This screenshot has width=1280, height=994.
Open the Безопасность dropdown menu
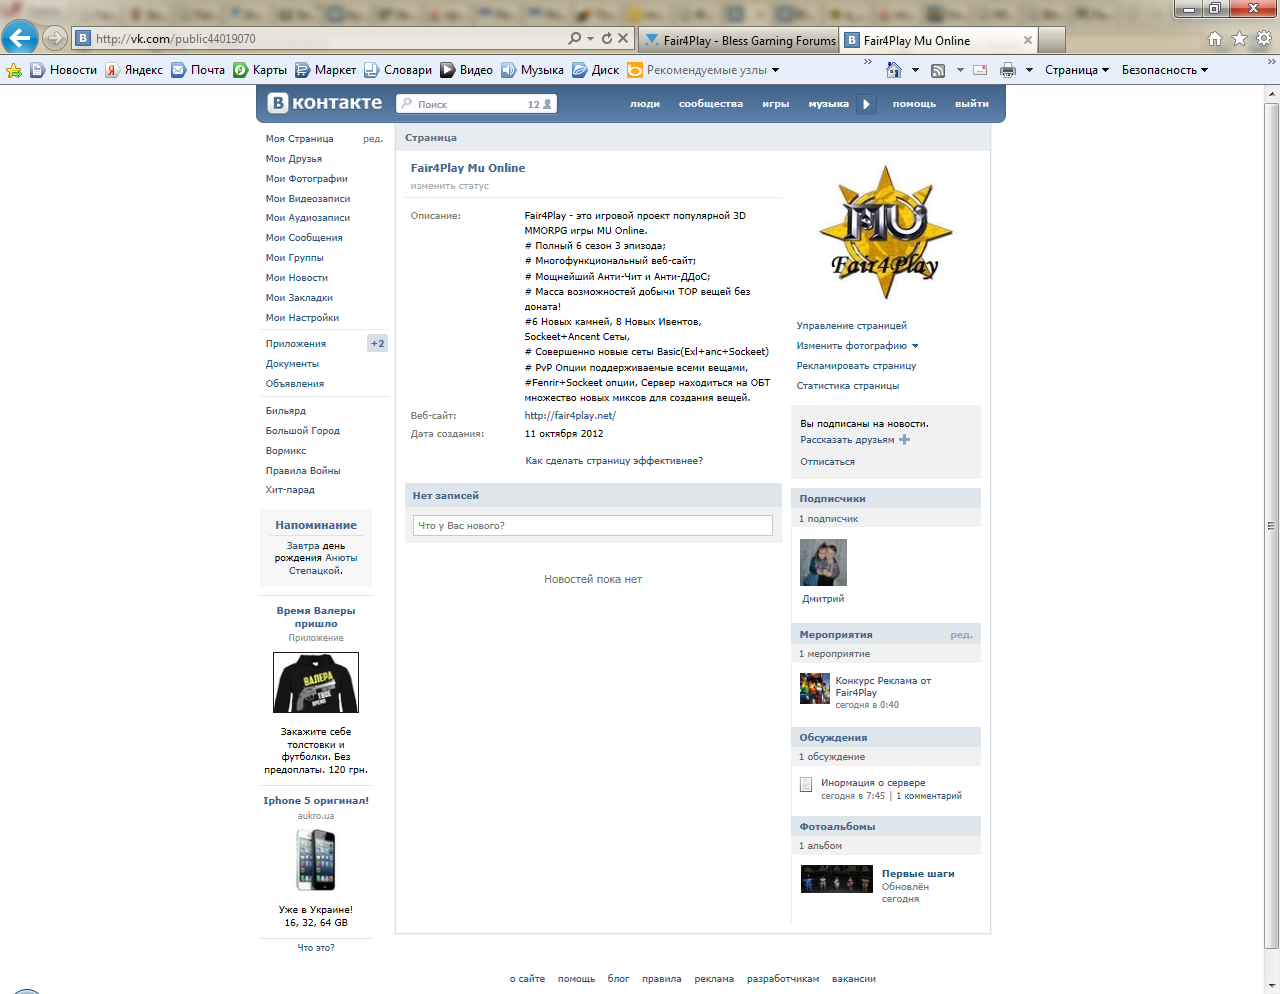(x=1164, y=70)
